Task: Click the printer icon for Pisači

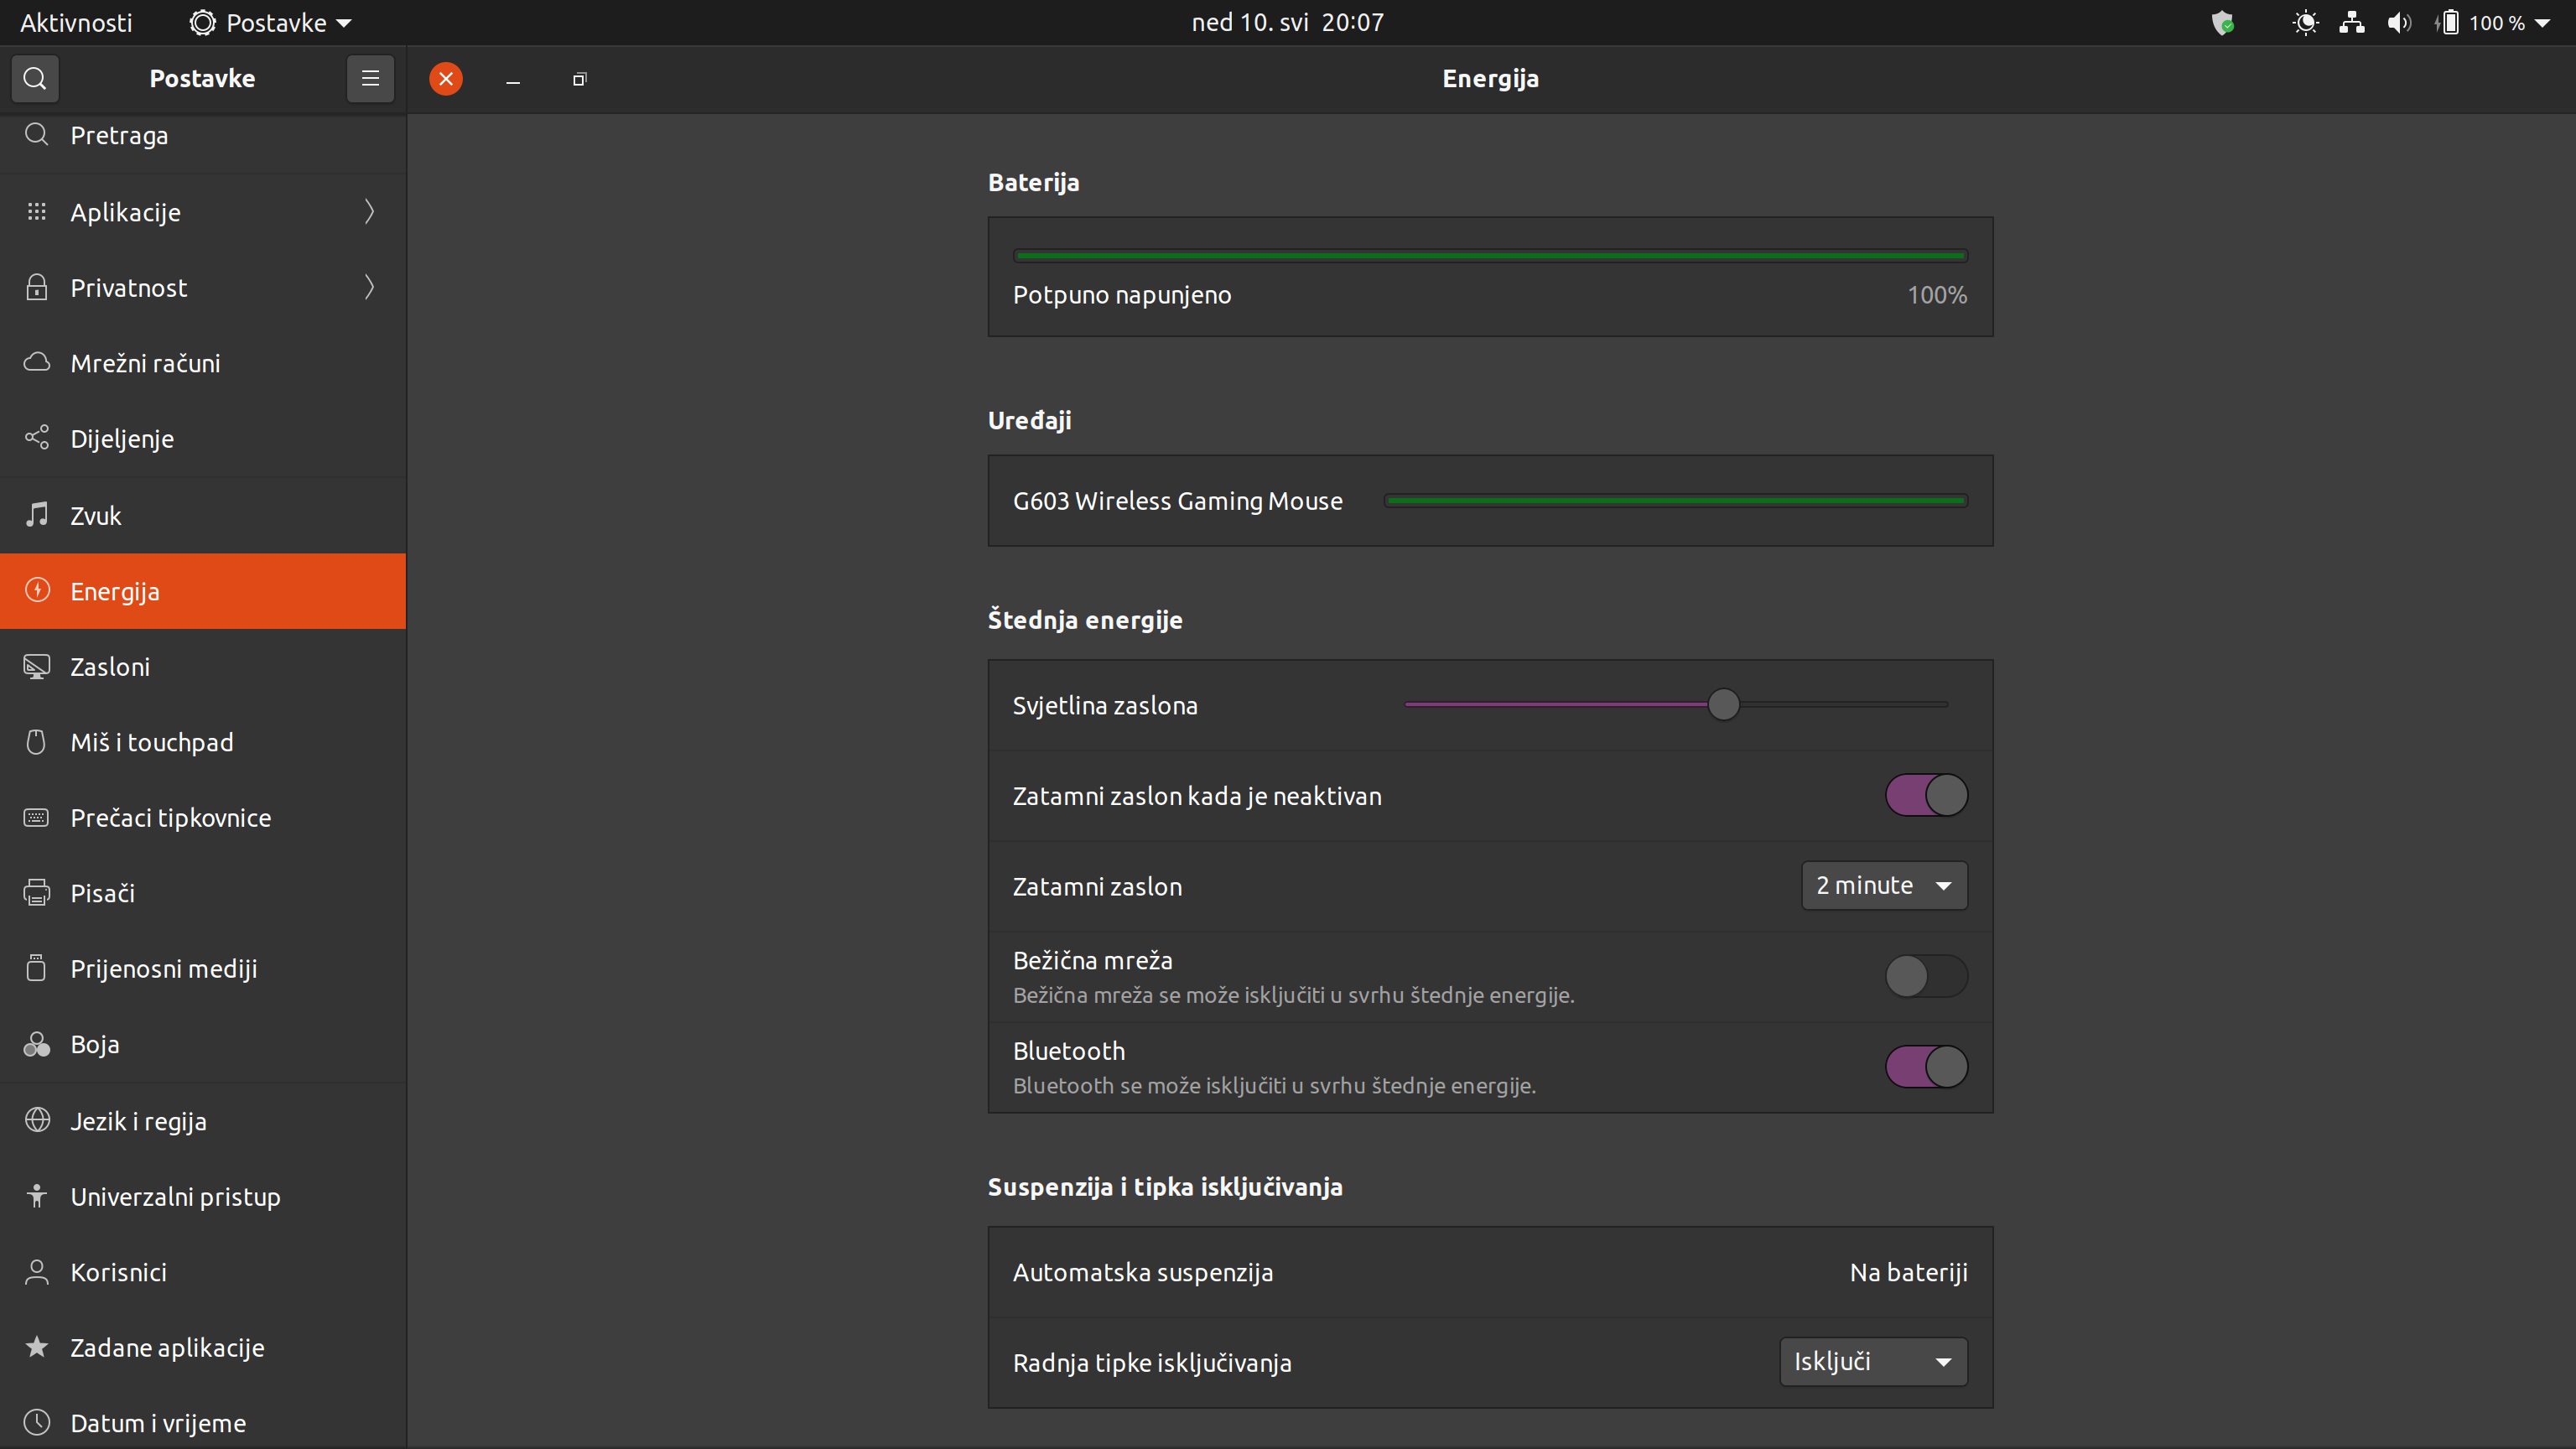Action: pyautogui.click(x=37, y=893)
